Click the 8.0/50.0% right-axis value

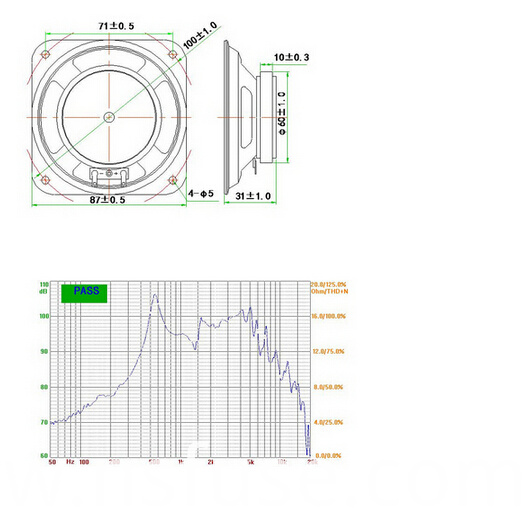coord(328,387)
